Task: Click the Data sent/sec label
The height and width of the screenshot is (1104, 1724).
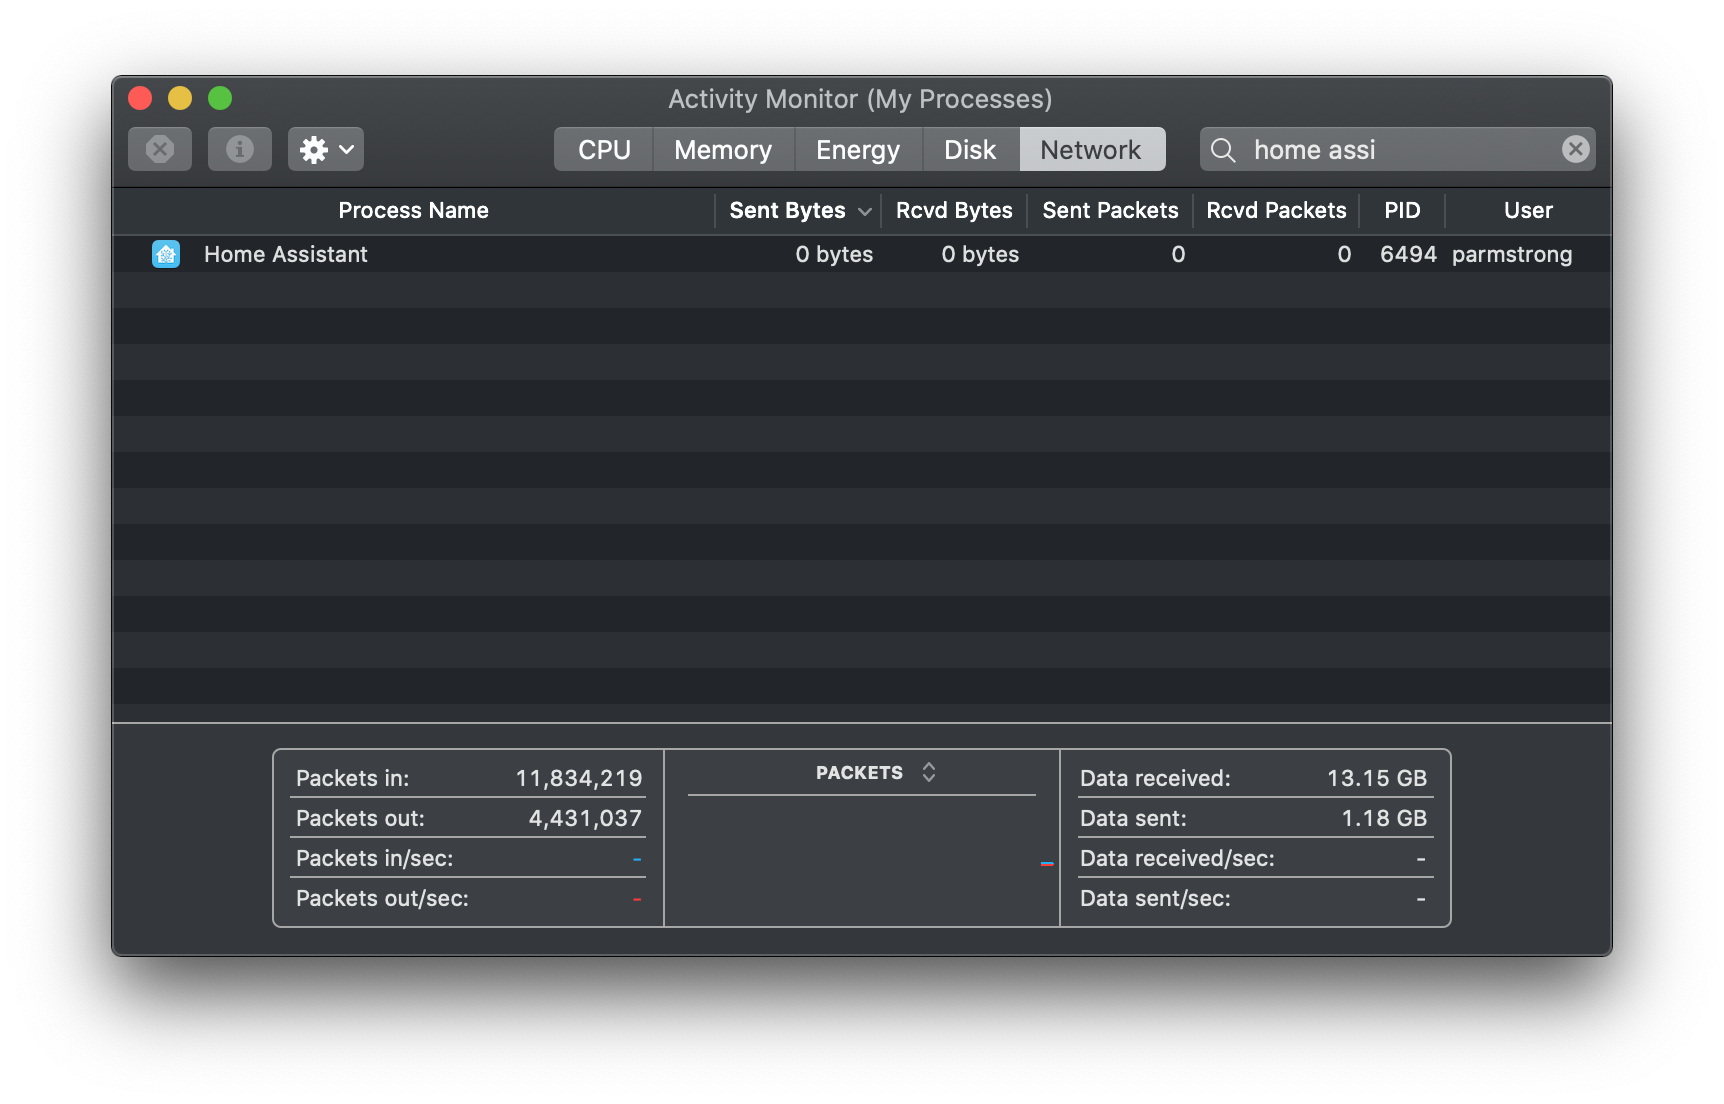Action: (x=1155, y=898)
